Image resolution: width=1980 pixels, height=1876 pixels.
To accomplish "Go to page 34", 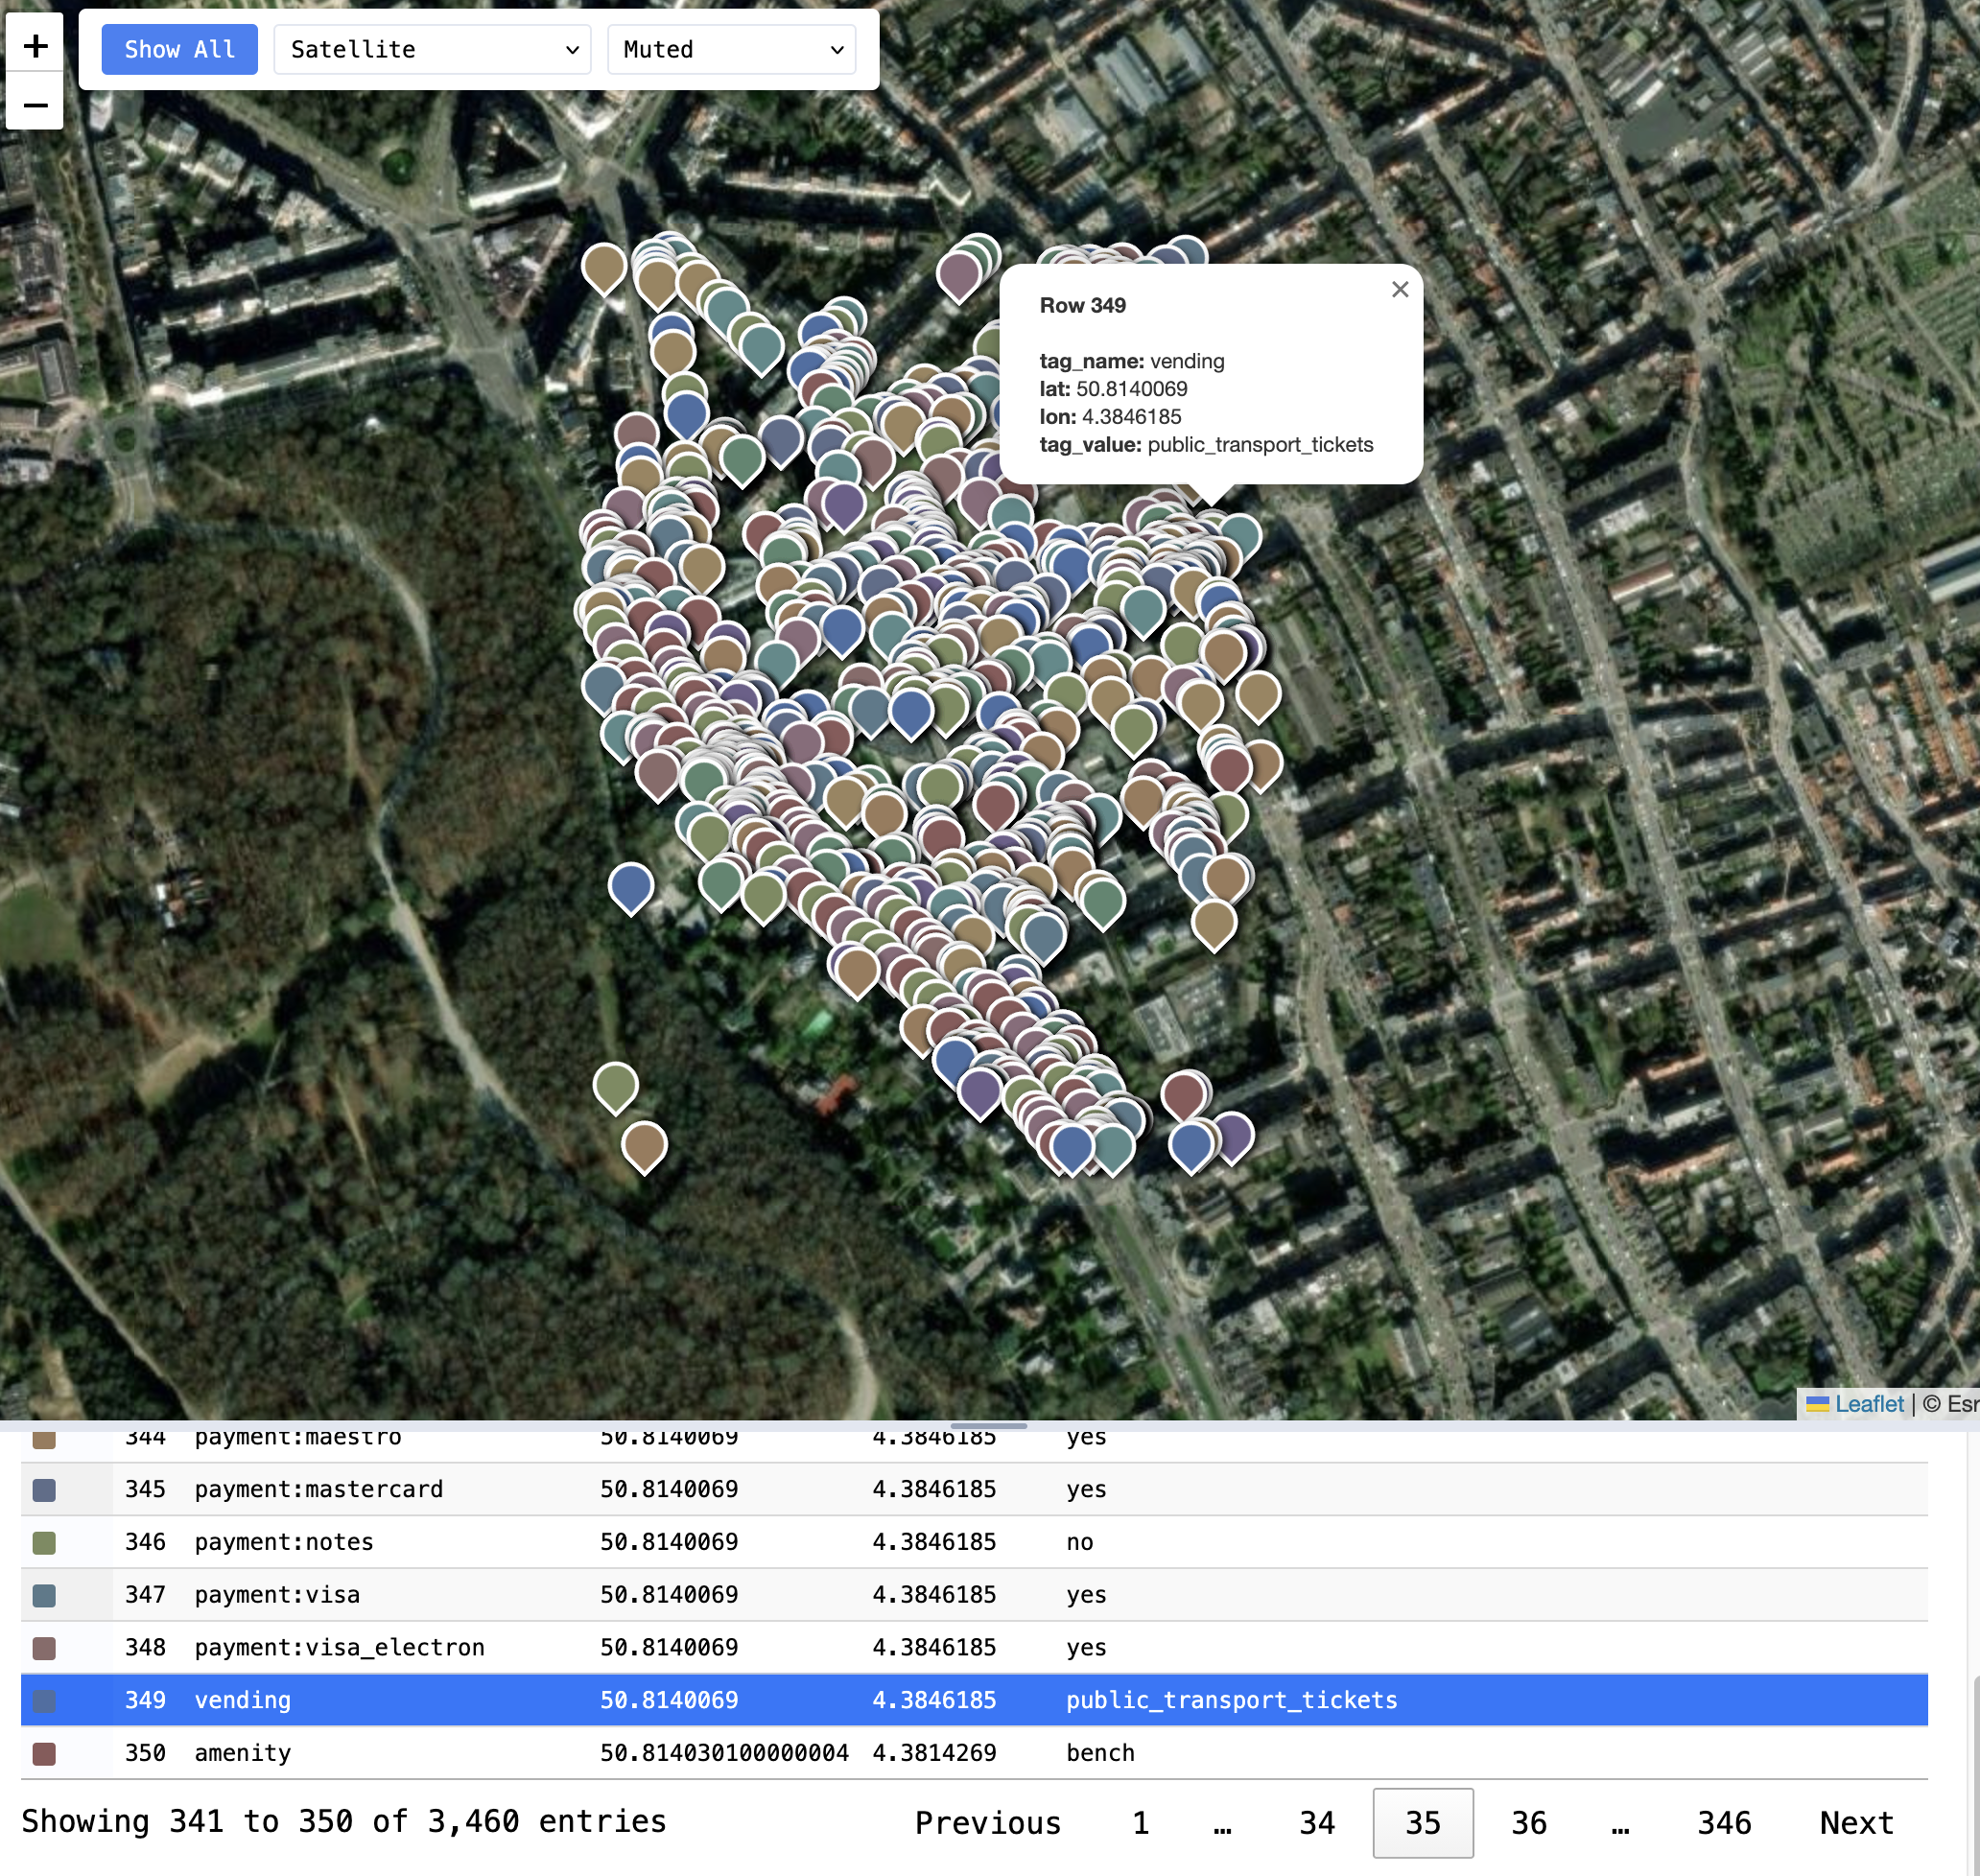I will coord(1316,1822).
